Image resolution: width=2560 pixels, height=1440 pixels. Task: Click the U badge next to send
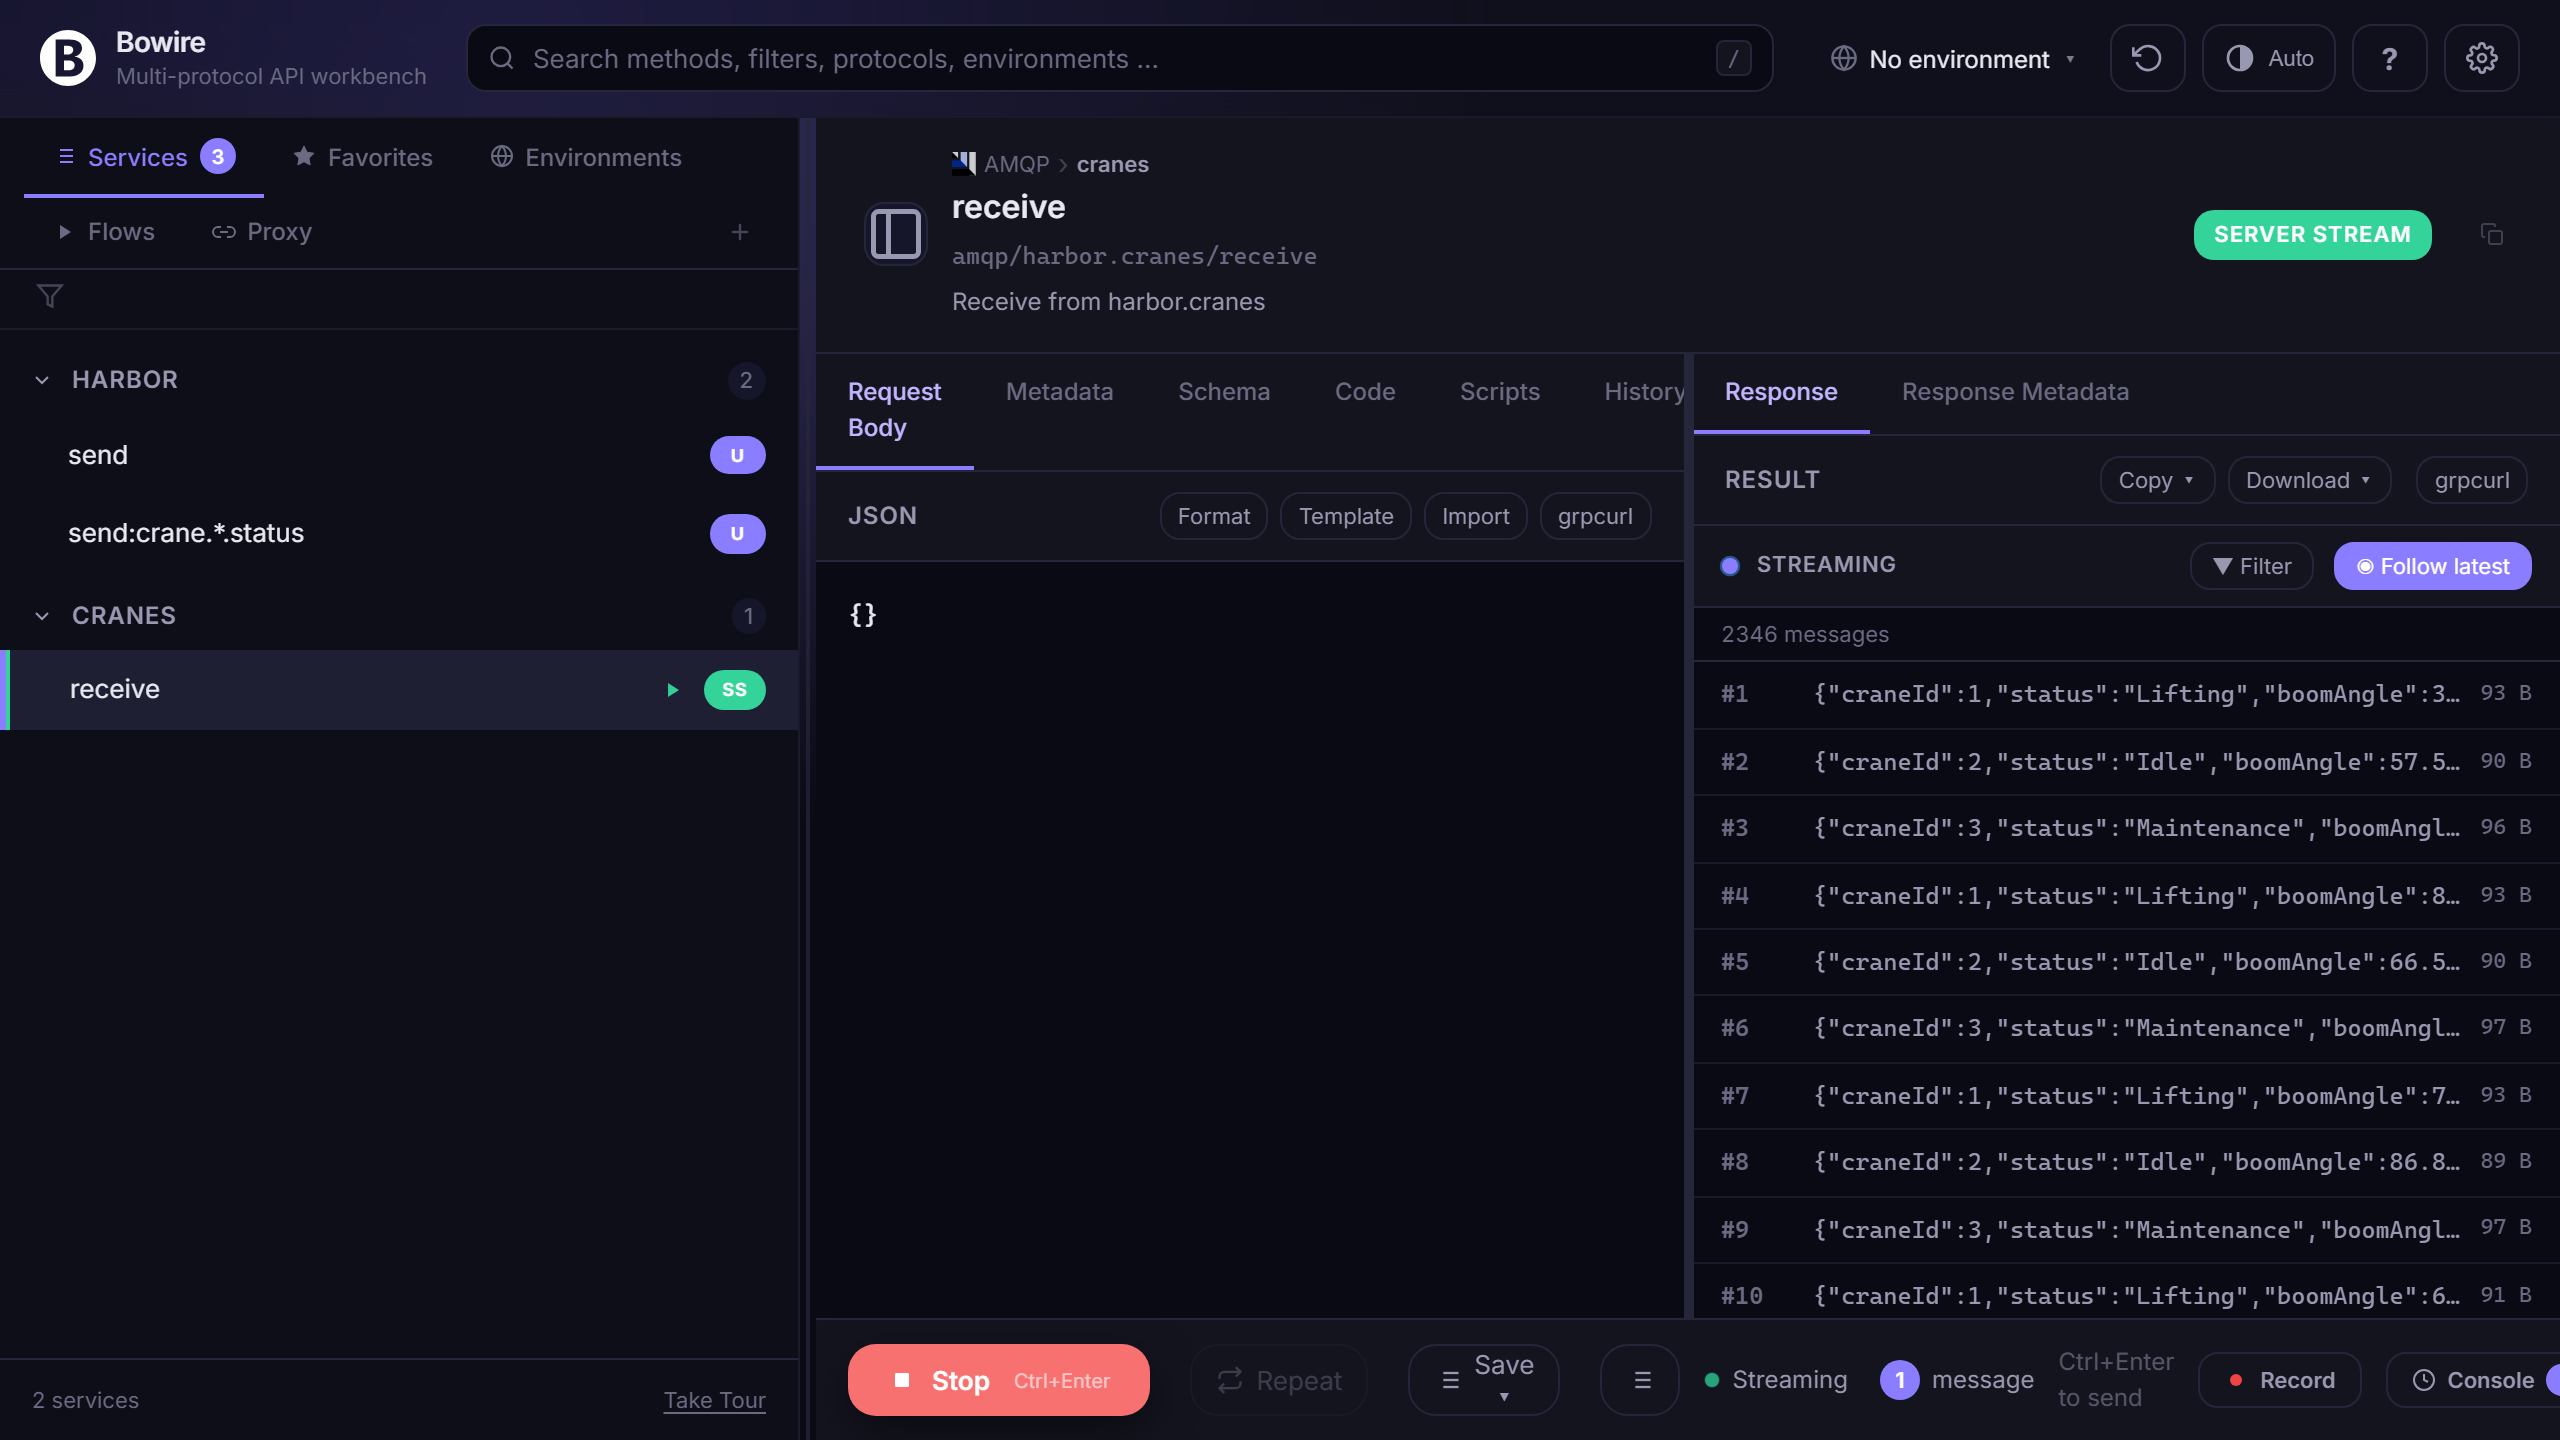[x=738, y=456]
